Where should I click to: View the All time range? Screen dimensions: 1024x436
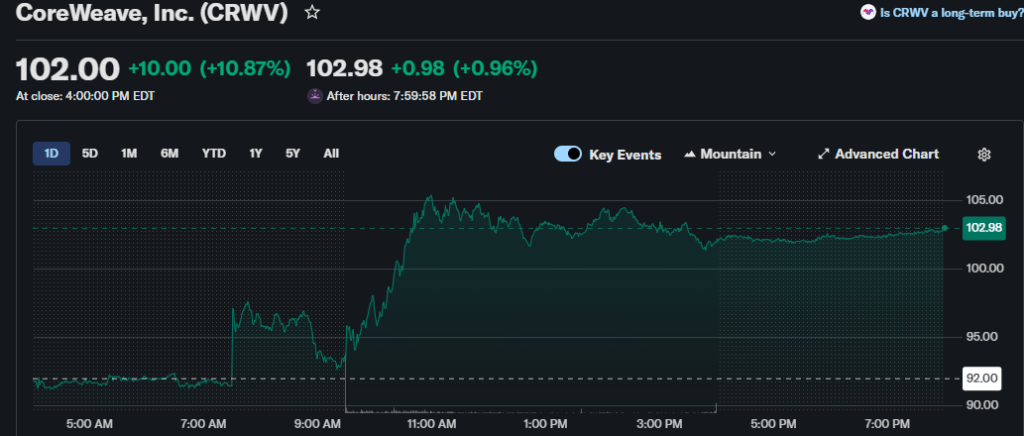pos(331,153)
